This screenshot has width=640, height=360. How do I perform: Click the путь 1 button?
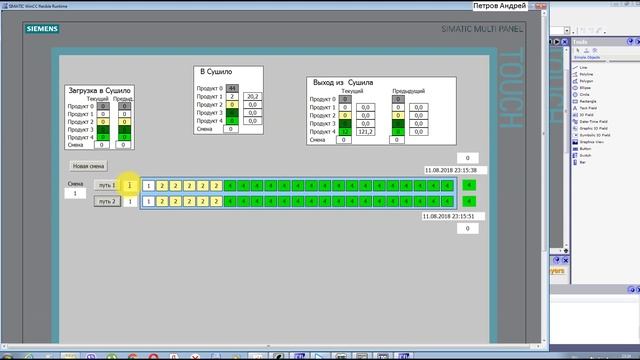107,185
